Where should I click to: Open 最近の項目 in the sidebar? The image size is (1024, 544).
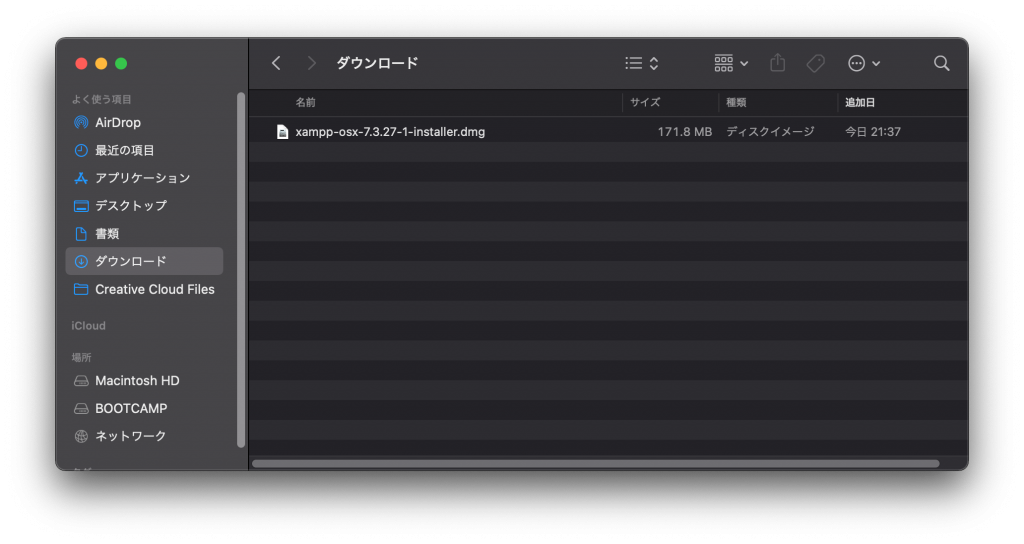(124, 150)
